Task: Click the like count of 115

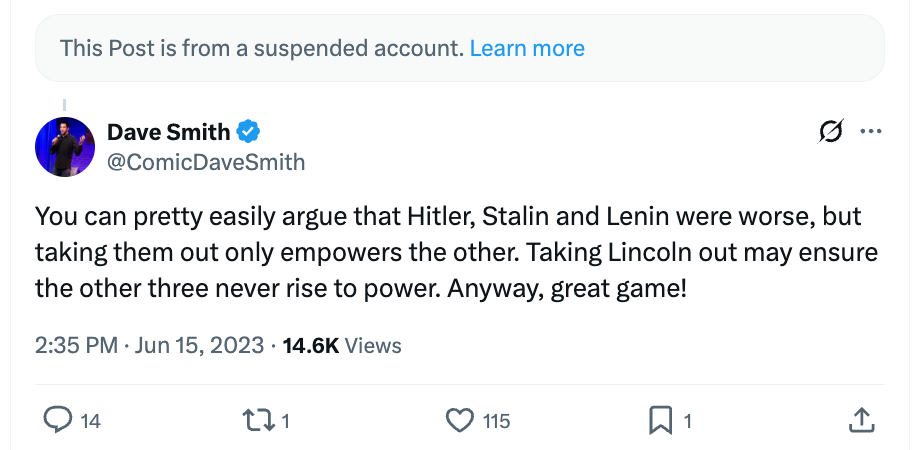Action: (496, 421)
